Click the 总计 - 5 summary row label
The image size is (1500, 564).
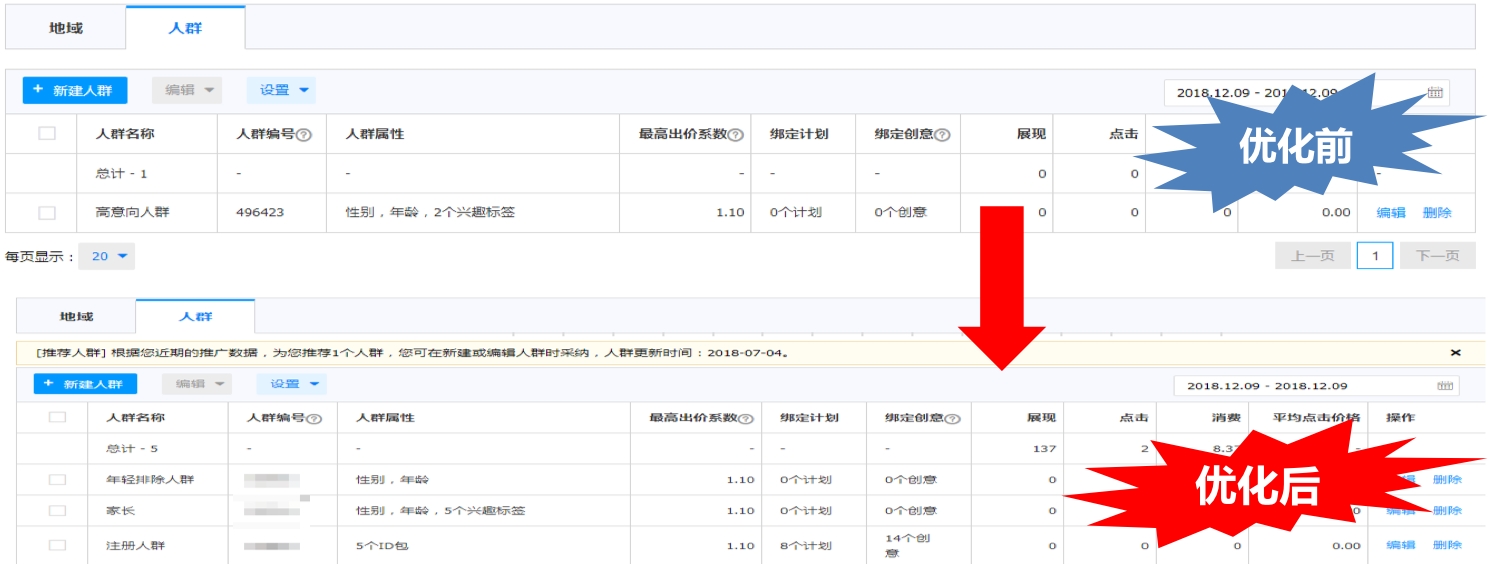click(x=132, y=448)
